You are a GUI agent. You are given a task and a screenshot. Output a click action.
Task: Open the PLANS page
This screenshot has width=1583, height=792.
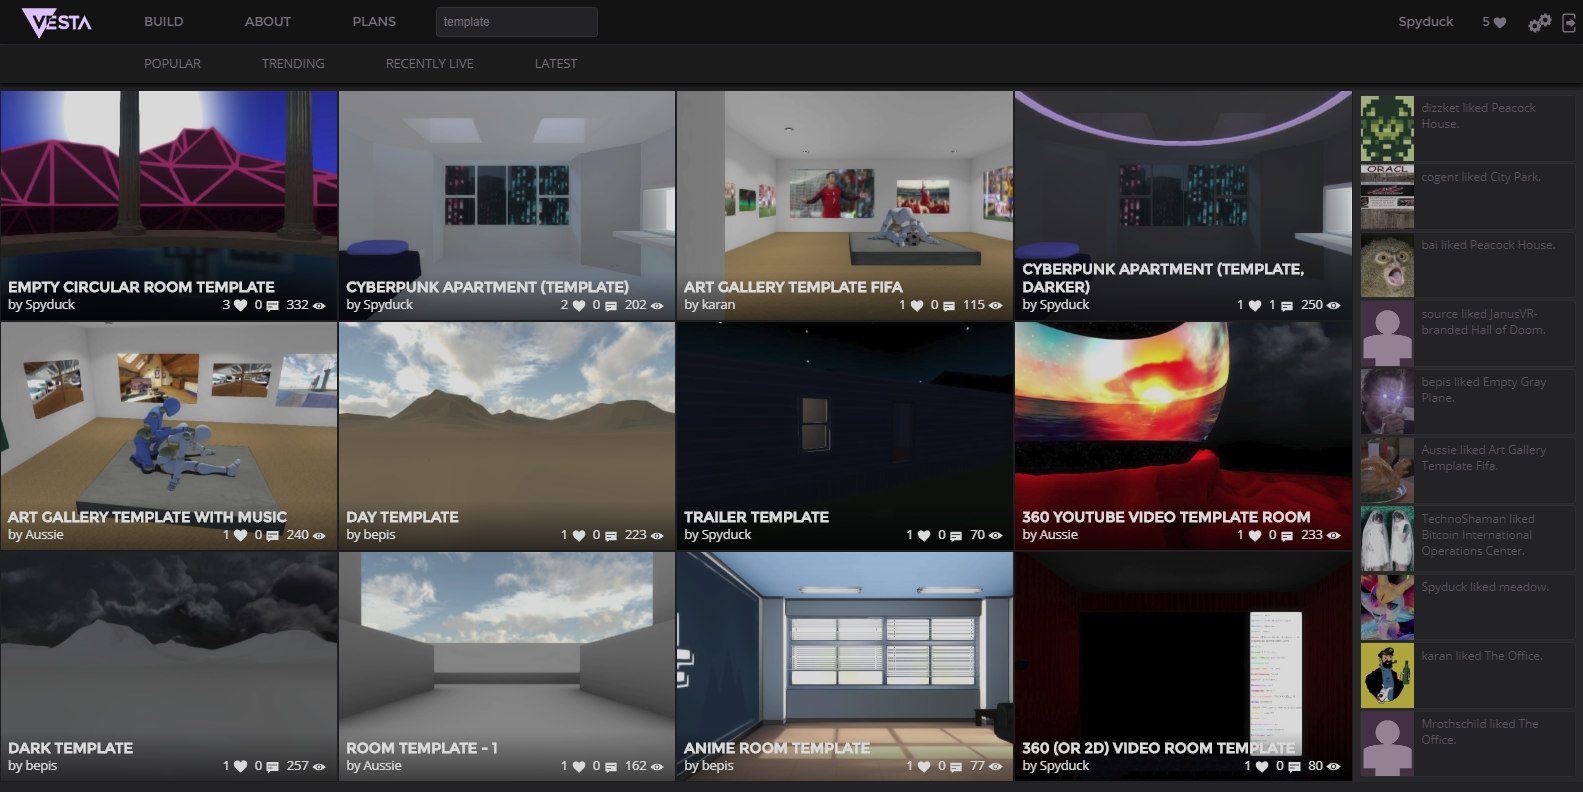click(374, 22)
